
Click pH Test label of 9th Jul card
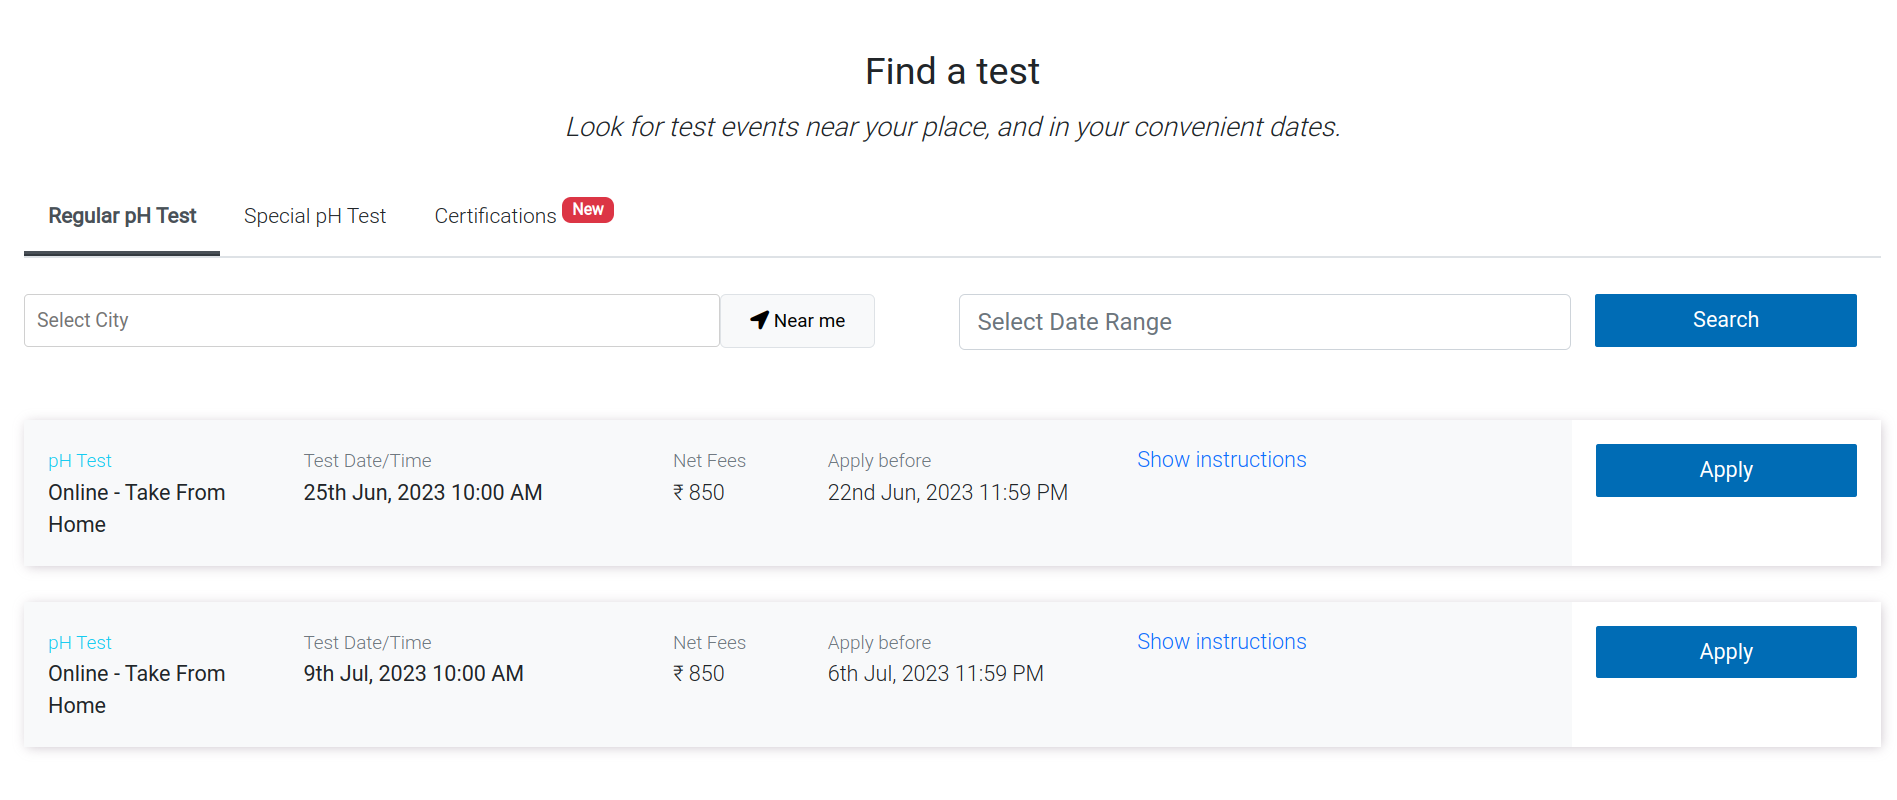tap(80, 643)
